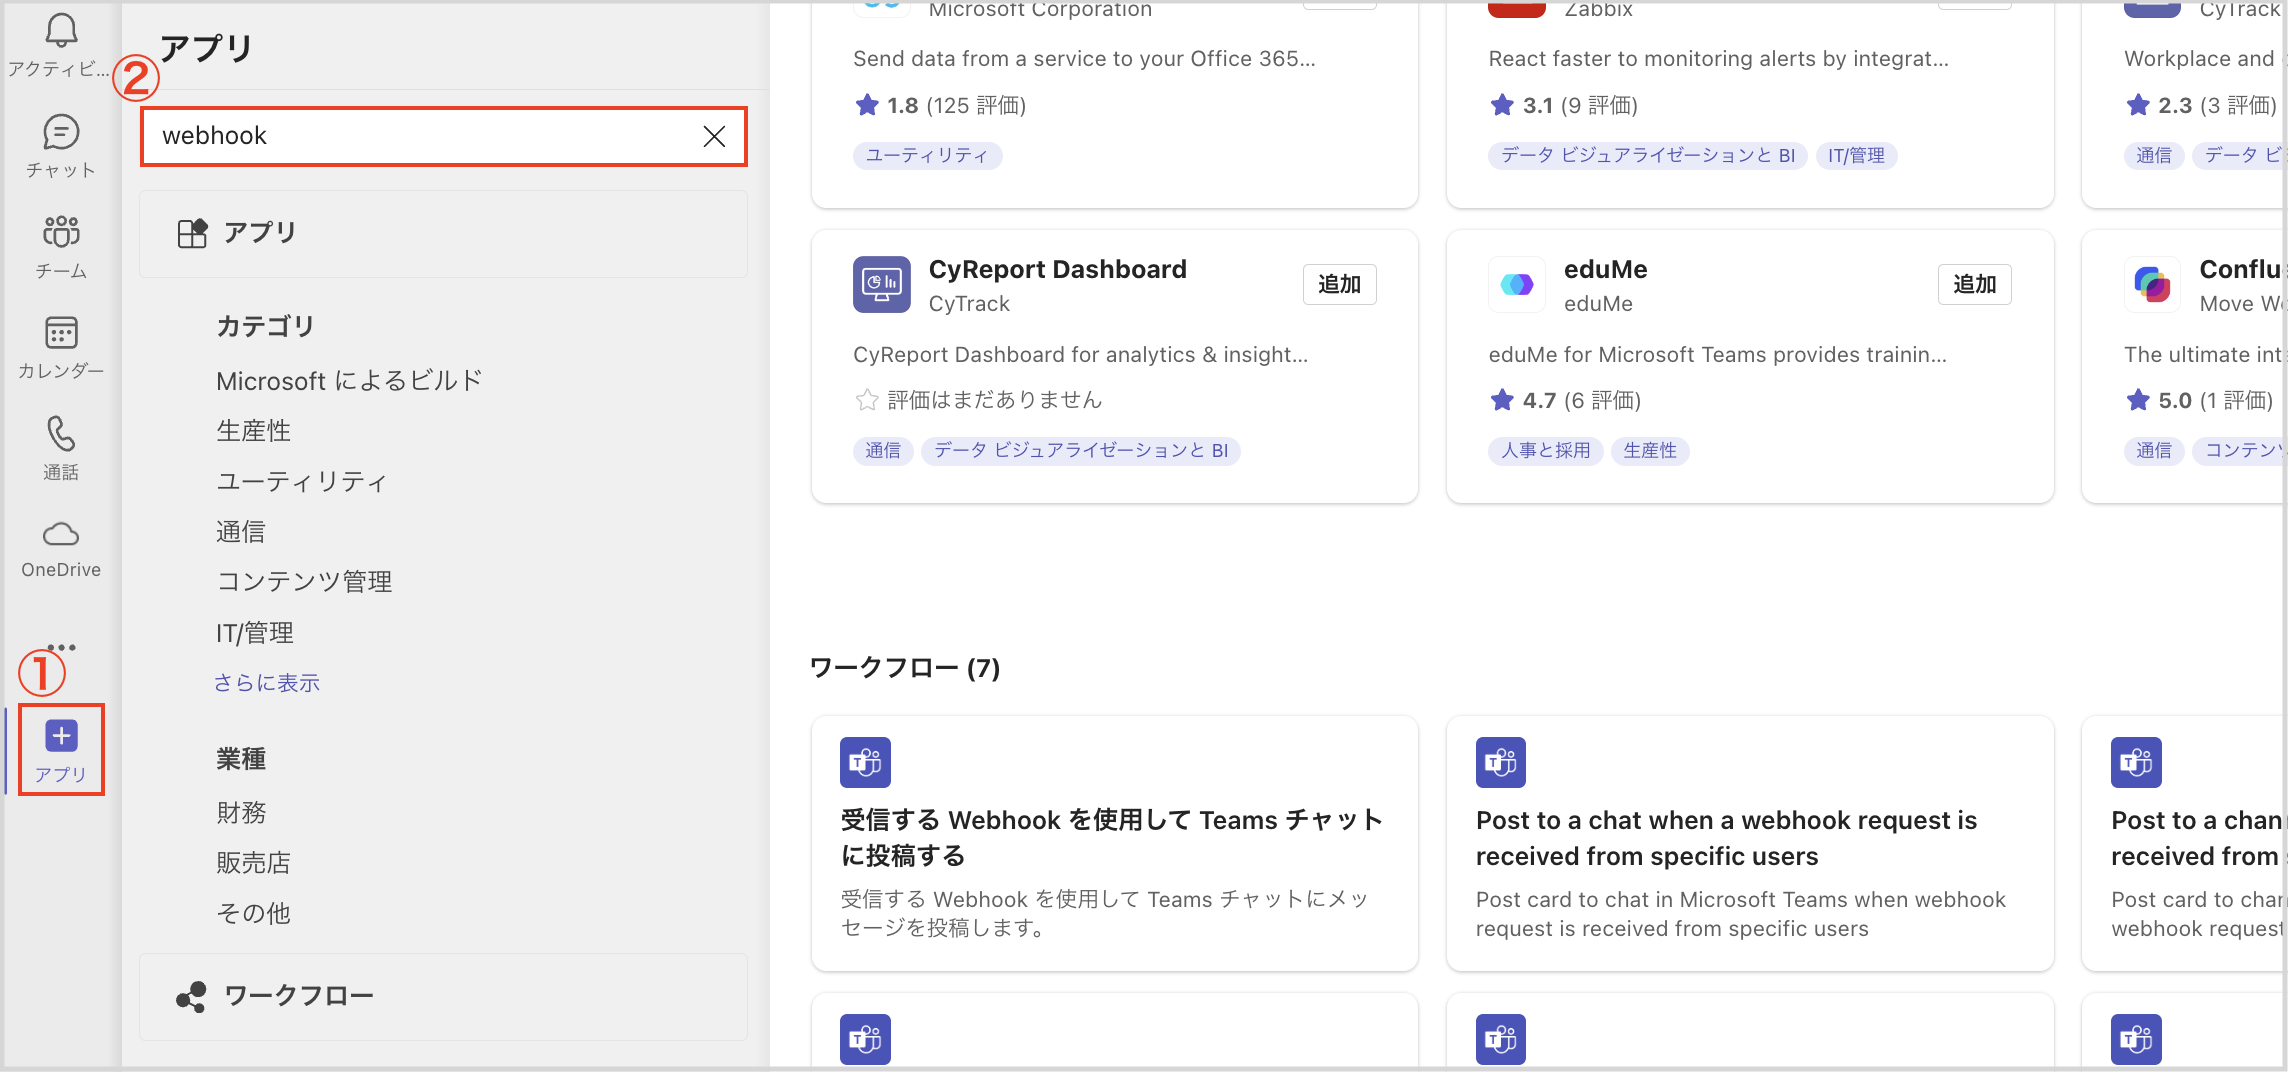Click 追加 button for eduMe

click(x=1974, y=284)
